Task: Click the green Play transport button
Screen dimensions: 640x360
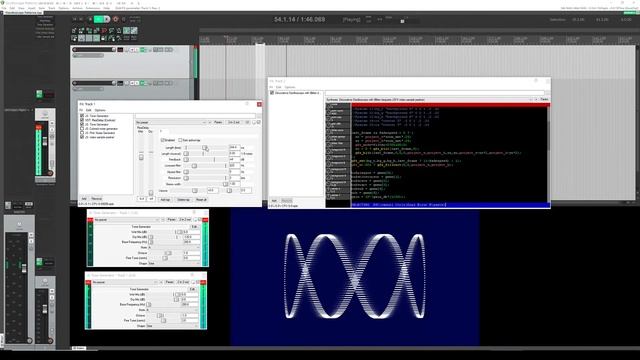Action: click(99, 19)
